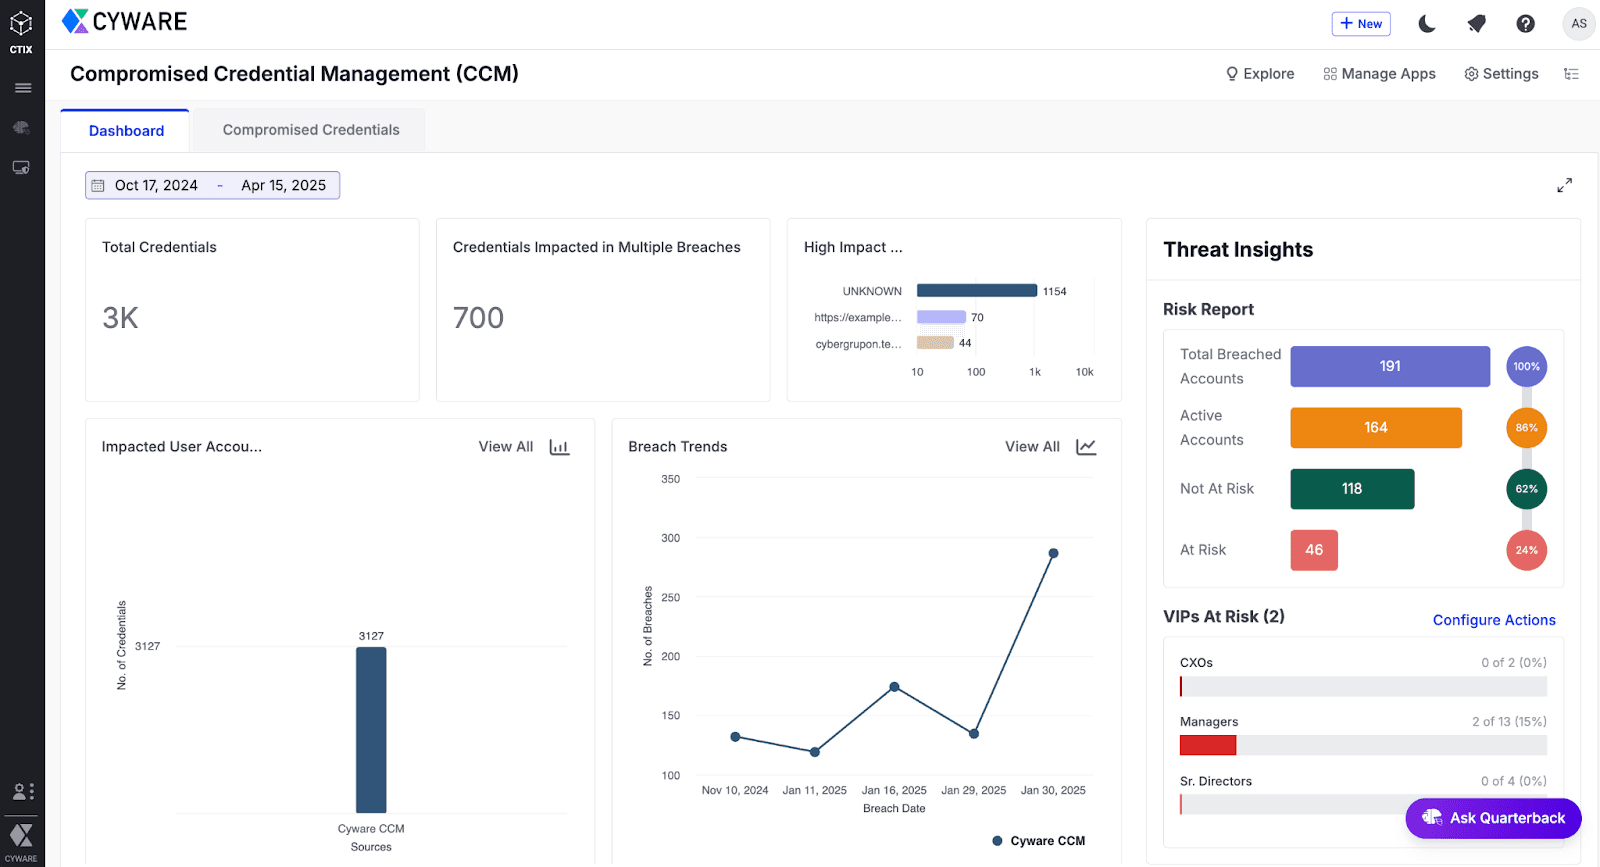Open the AS user profile avatar
The width and height of the screenshot is (1600, 867).
1578,24
